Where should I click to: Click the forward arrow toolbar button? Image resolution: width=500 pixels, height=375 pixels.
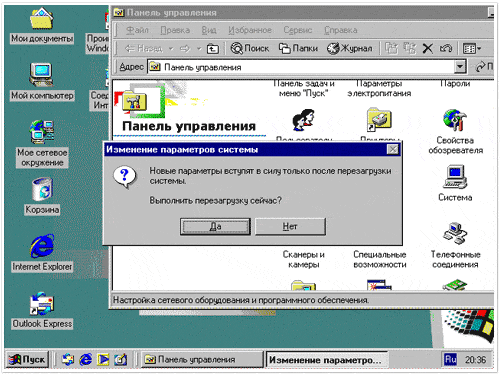point(185,49)
